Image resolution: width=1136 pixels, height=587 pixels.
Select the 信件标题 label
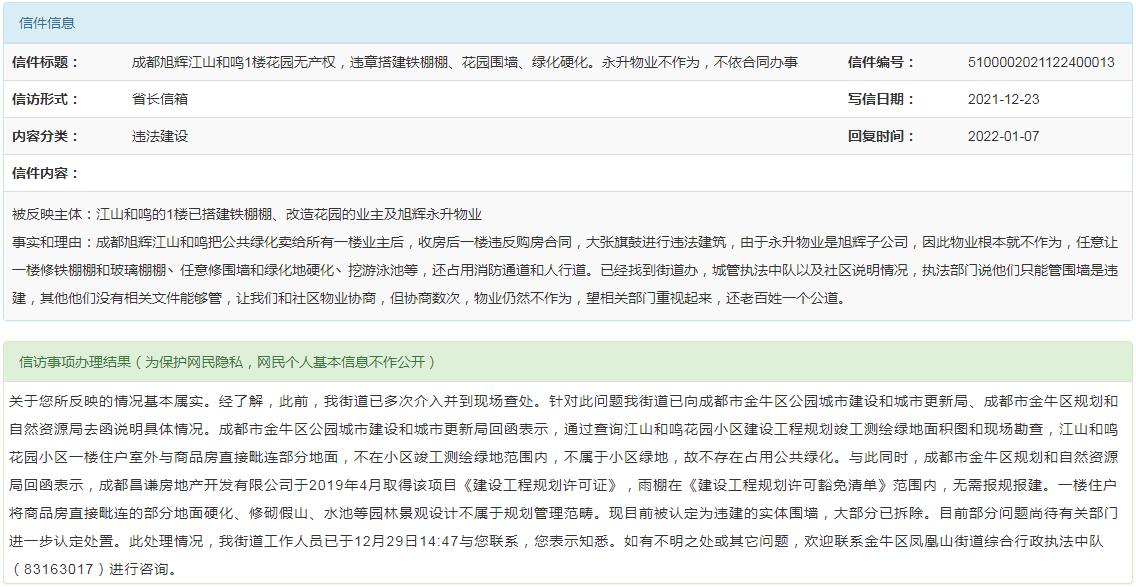tap(46, 62)
